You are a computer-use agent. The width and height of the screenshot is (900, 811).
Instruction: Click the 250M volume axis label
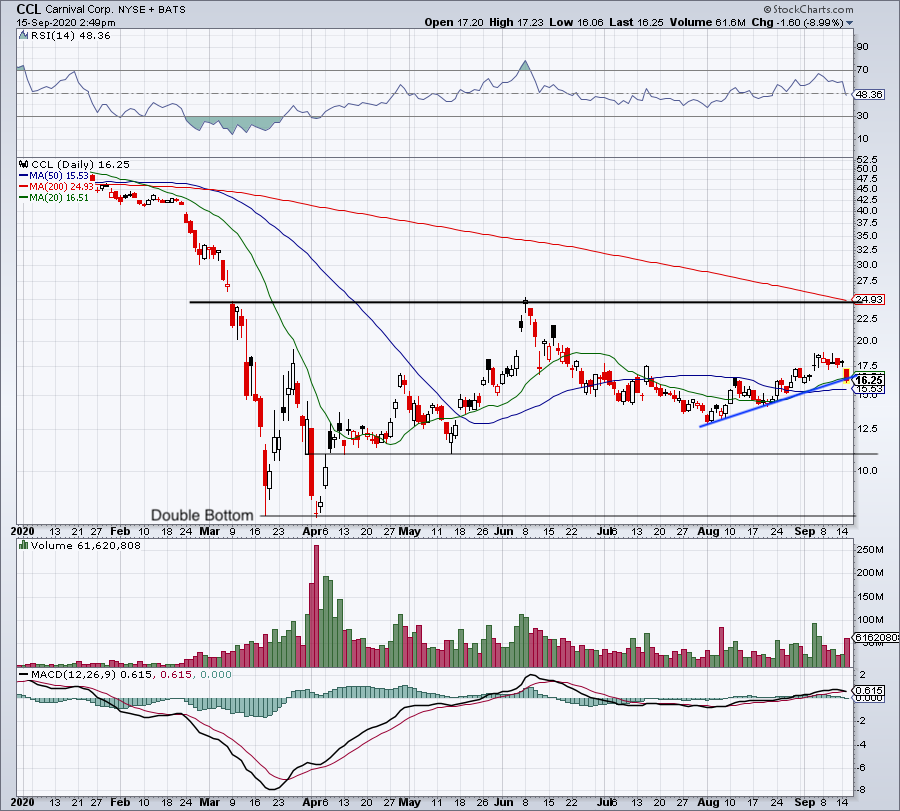(x=870, y=550)
